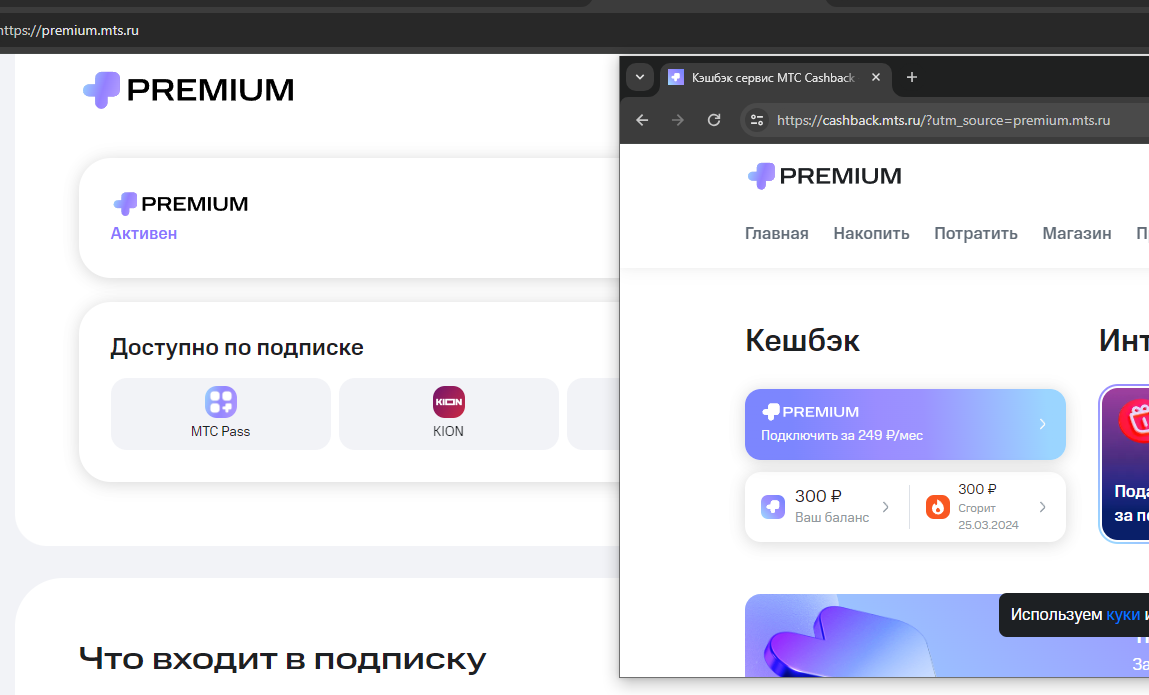The width and height of the screenshot is (1149, 695).
Task: Click the cashback.mts.ru URL field
Action: 944,120
